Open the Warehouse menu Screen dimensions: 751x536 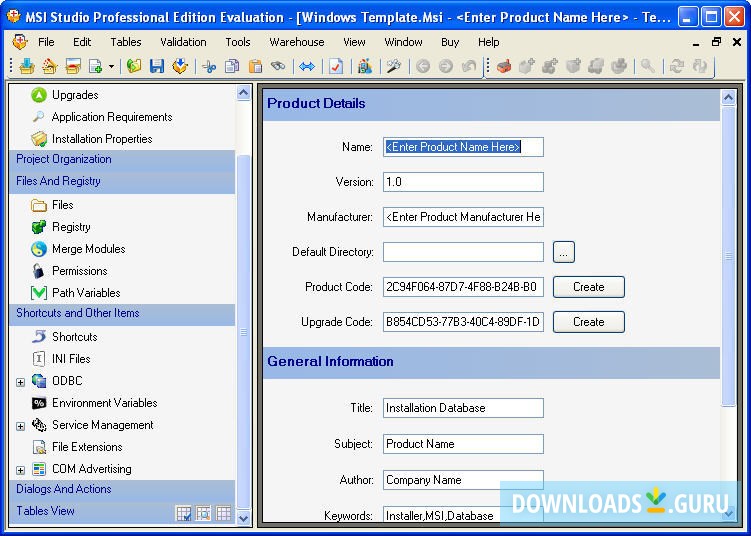pyautogui.click(x=296, y=42)
